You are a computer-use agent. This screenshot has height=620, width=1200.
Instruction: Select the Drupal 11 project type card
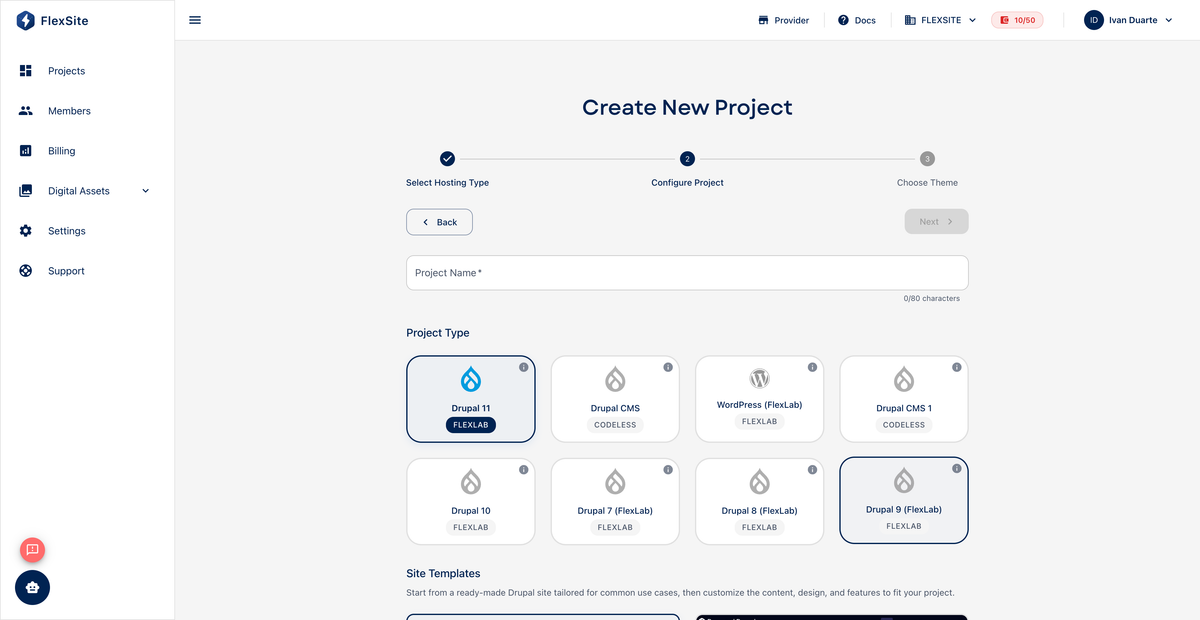(471, 399)
